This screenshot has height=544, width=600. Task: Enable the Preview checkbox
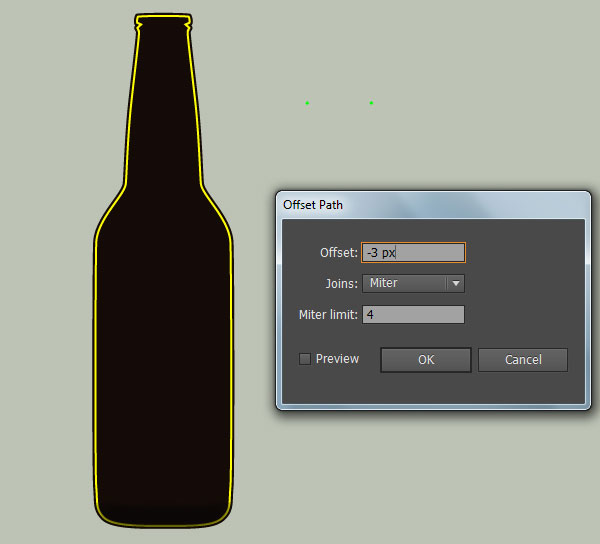[x=305, y=359]
